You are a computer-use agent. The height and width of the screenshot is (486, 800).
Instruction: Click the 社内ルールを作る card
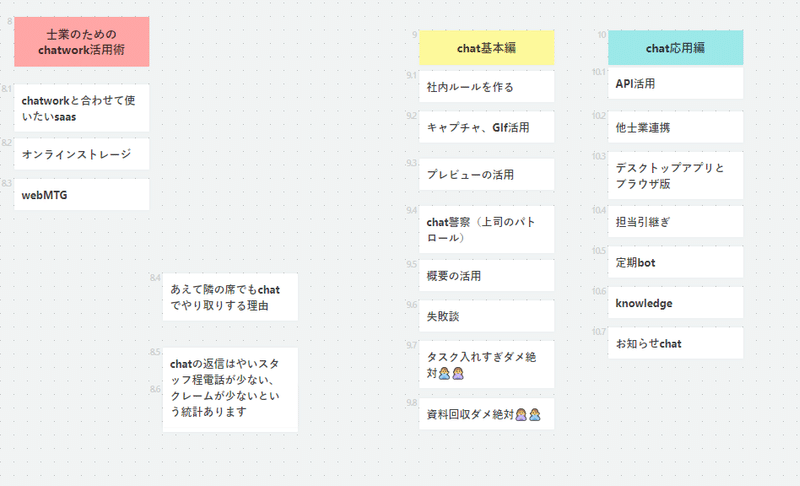[487, 87]
